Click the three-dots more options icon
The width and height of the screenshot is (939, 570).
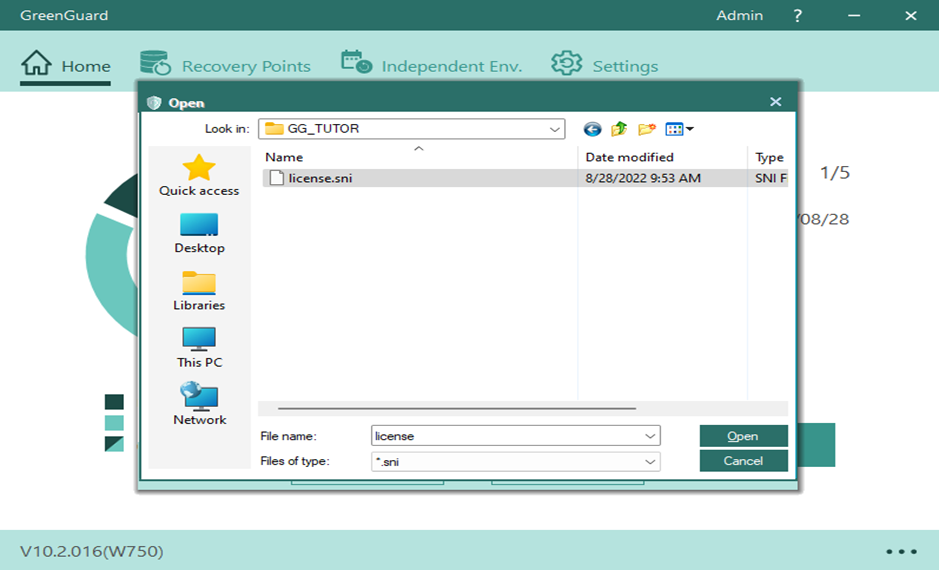coord(901,551)
